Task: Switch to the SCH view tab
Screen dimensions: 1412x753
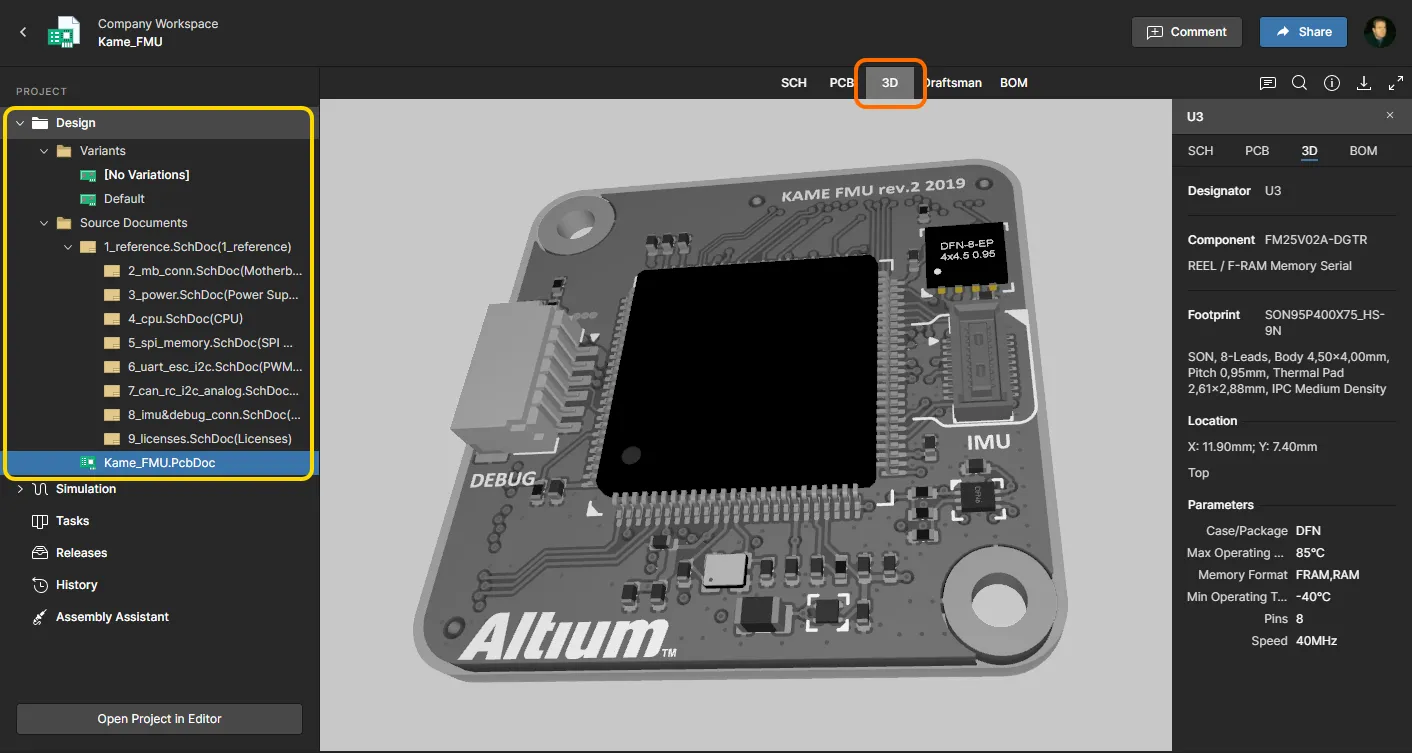Action: coord(794,83)
